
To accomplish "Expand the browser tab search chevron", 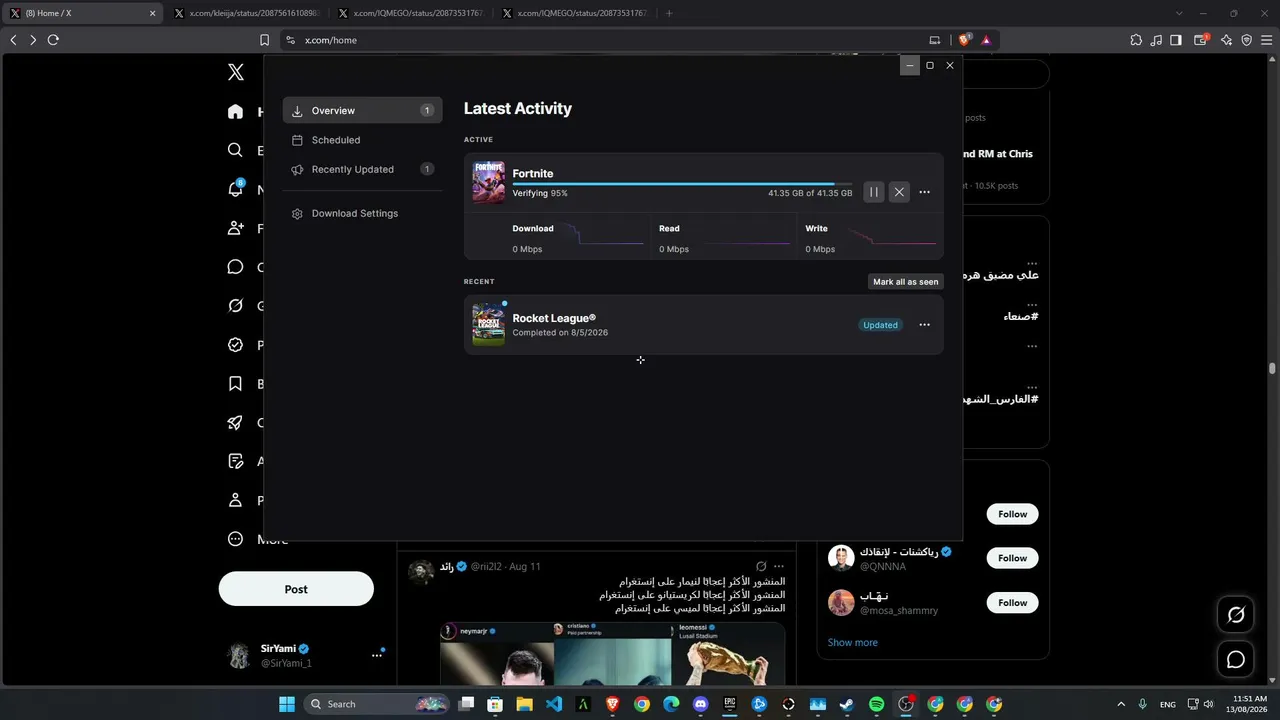I will click(1180, 13).
